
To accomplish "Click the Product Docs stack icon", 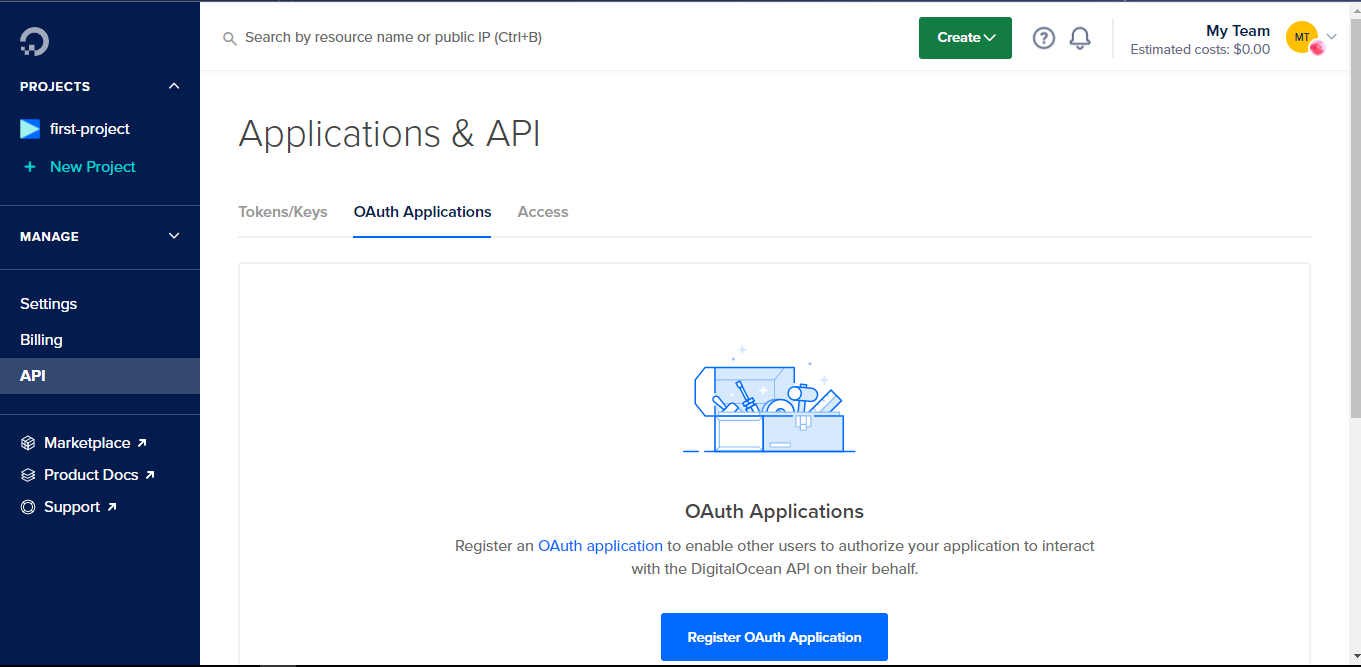I will pos(28,475).
